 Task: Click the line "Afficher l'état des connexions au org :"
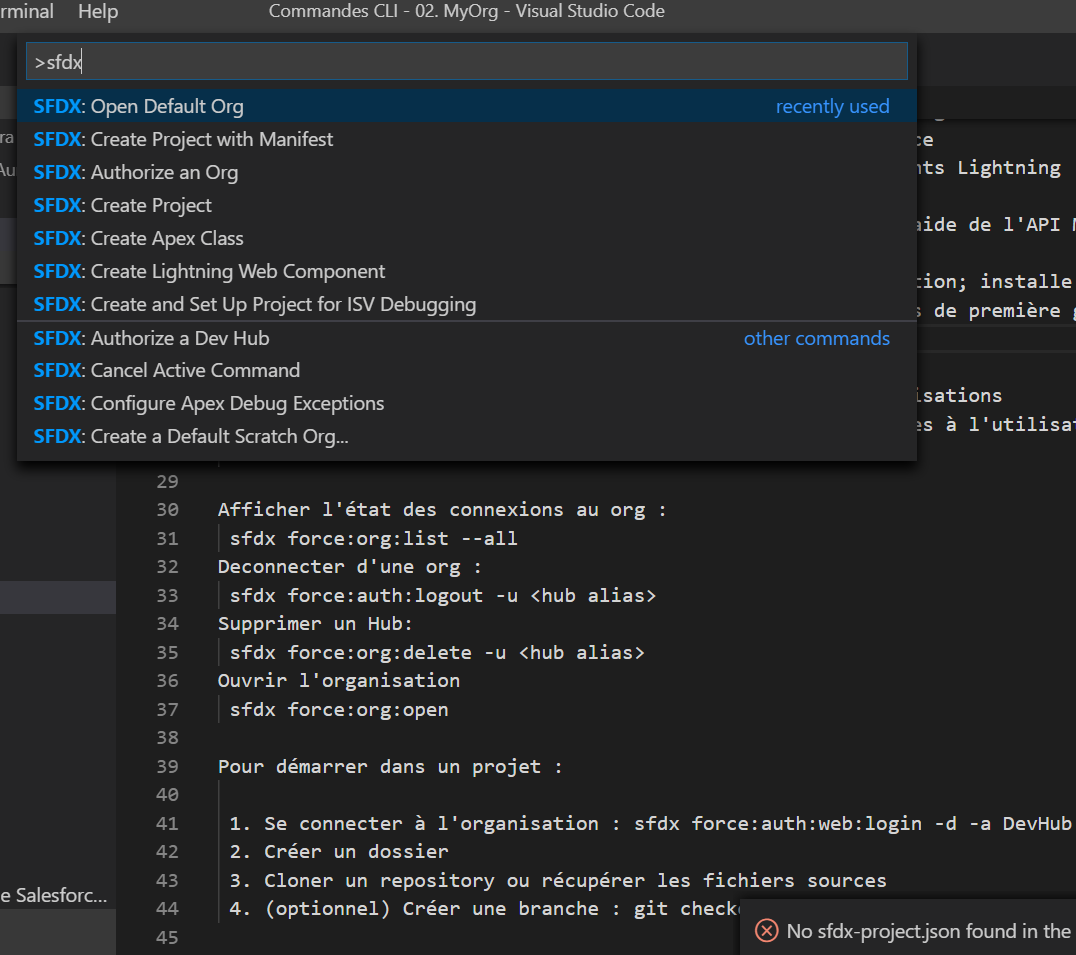(x=442, y=510)
